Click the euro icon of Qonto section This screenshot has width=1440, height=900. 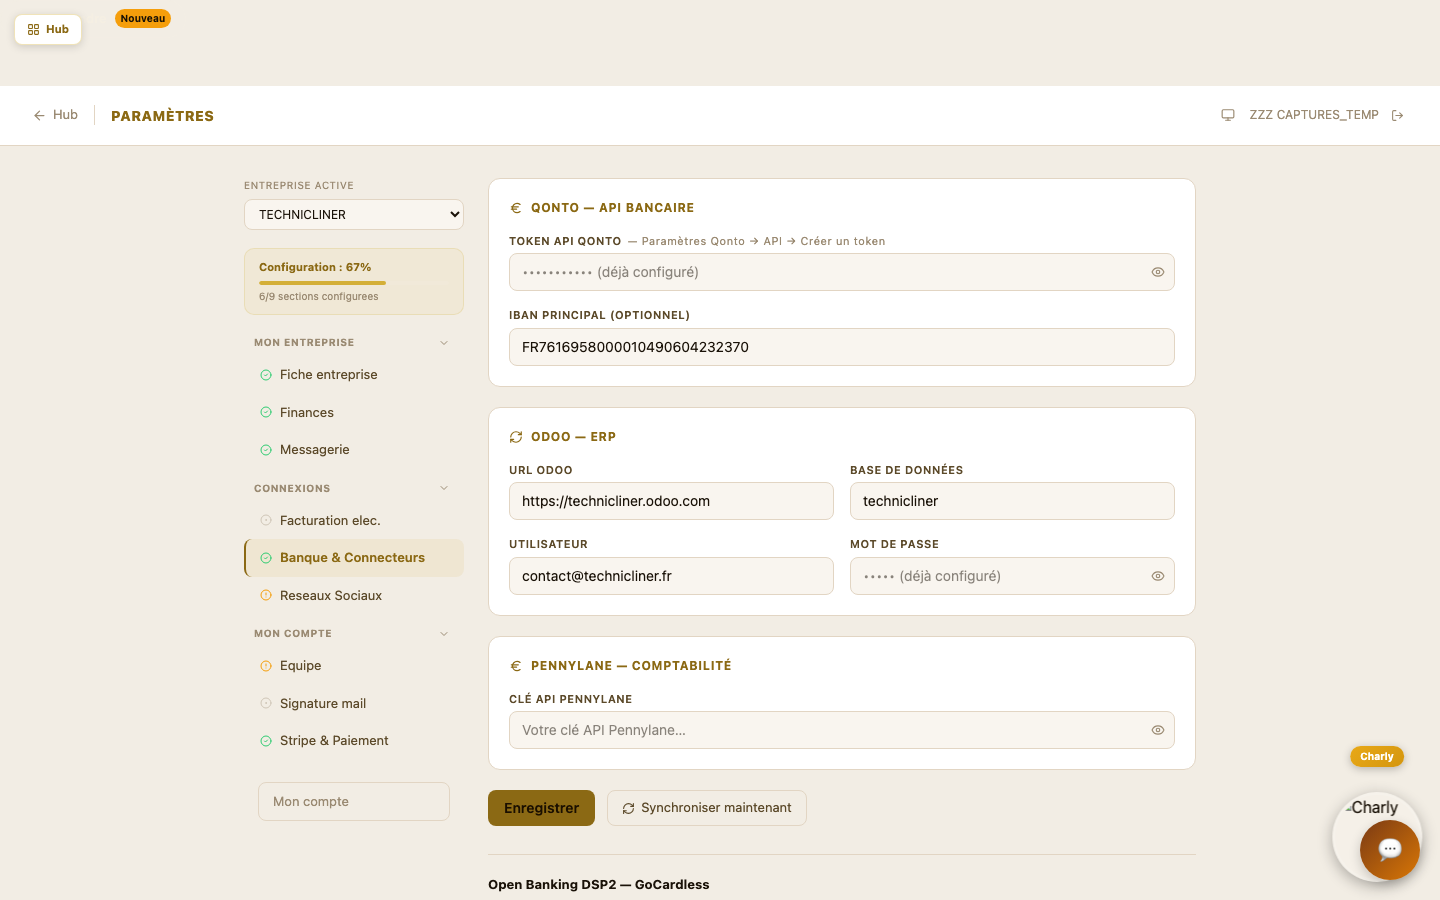pyautogui.click(x=516, y=208)
